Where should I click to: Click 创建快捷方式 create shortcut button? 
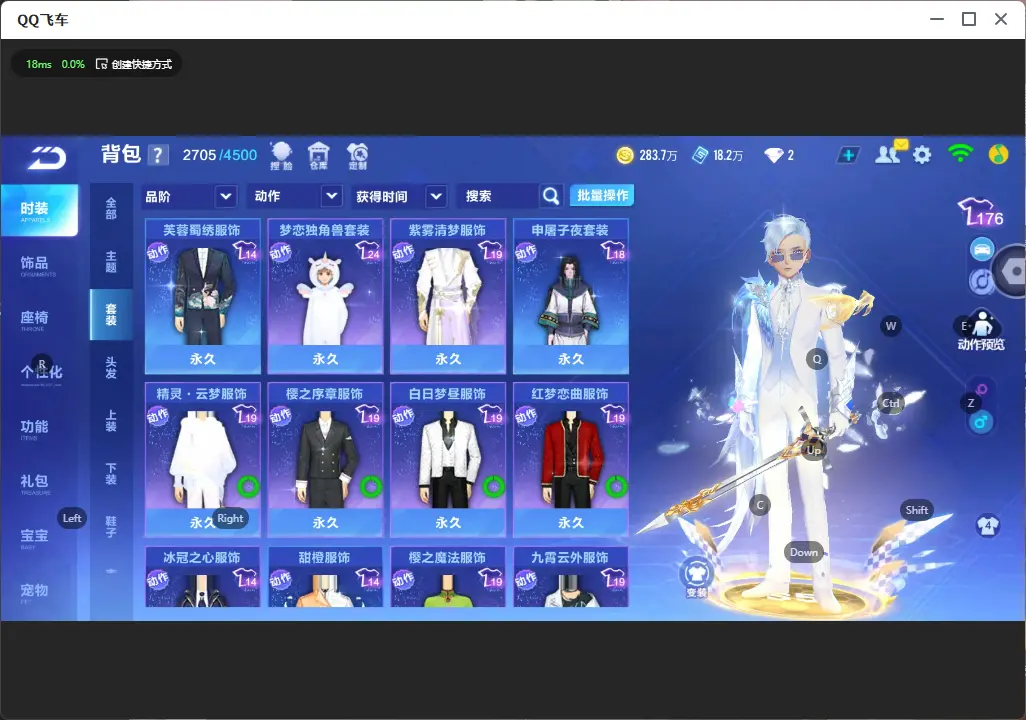134,64
